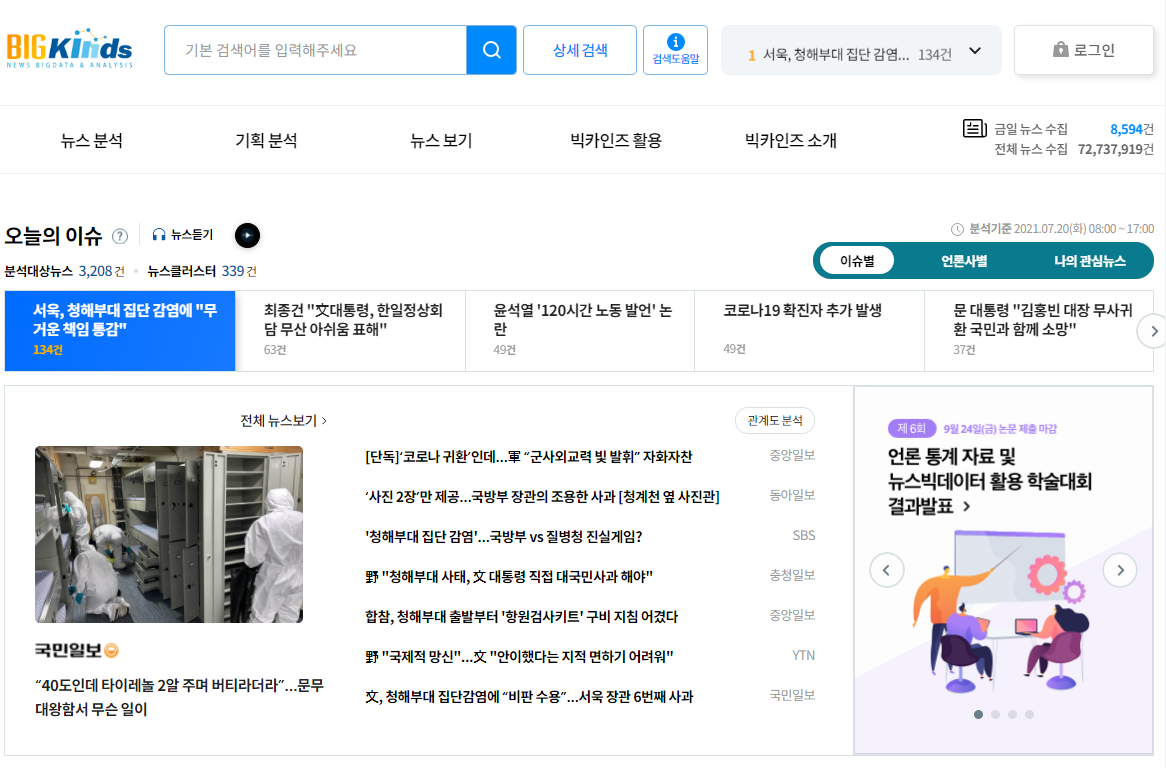Switch to the 이슈별 view toggle

[857, 261]
